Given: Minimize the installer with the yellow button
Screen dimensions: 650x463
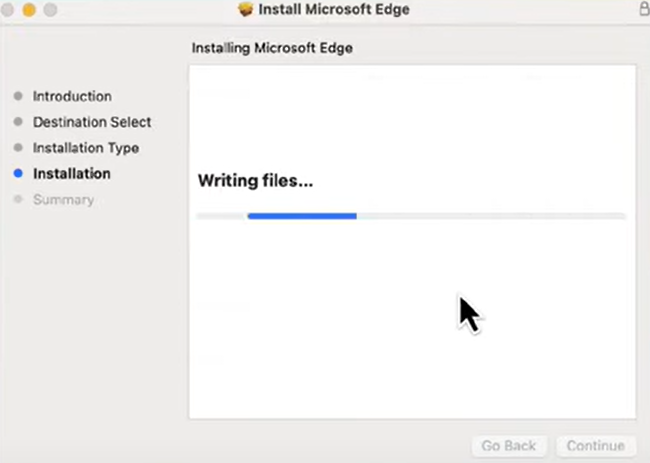Looking at the screenshot, I should (x=28, y=10).
